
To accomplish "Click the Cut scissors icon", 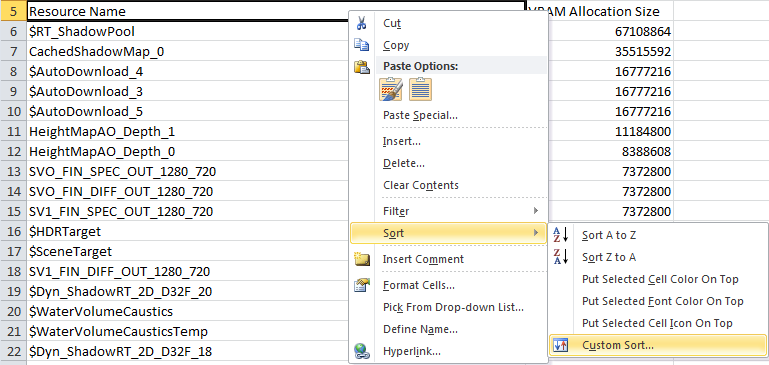I will 361,23.
